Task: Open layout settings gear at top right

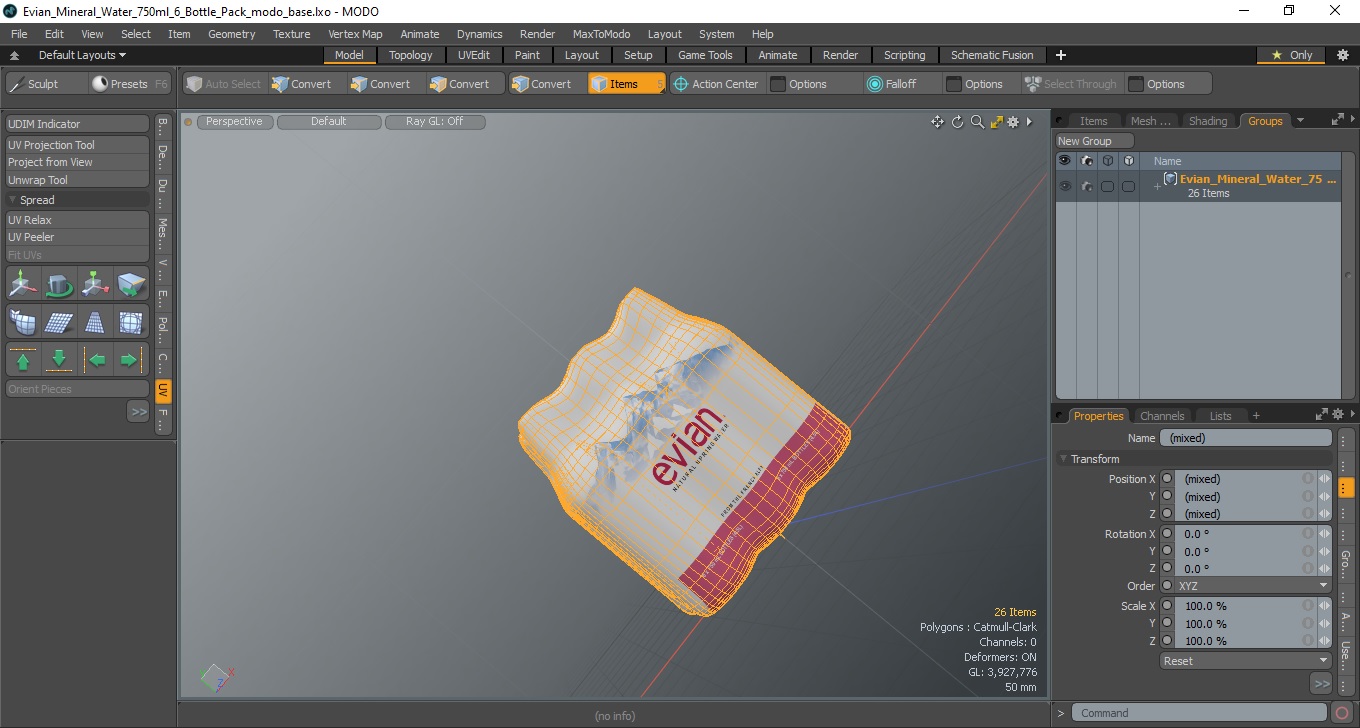Action: pos(1343,55)
